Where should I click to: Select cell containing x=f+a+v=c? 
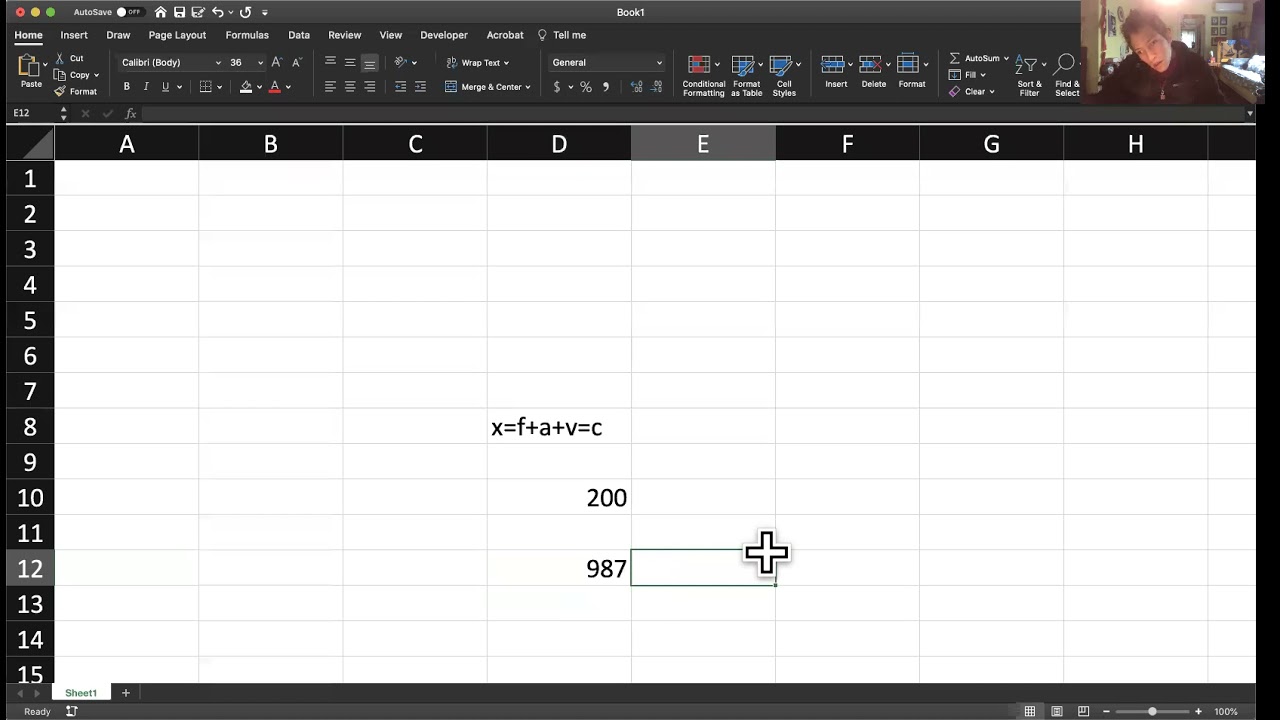[x=559, y=427]
